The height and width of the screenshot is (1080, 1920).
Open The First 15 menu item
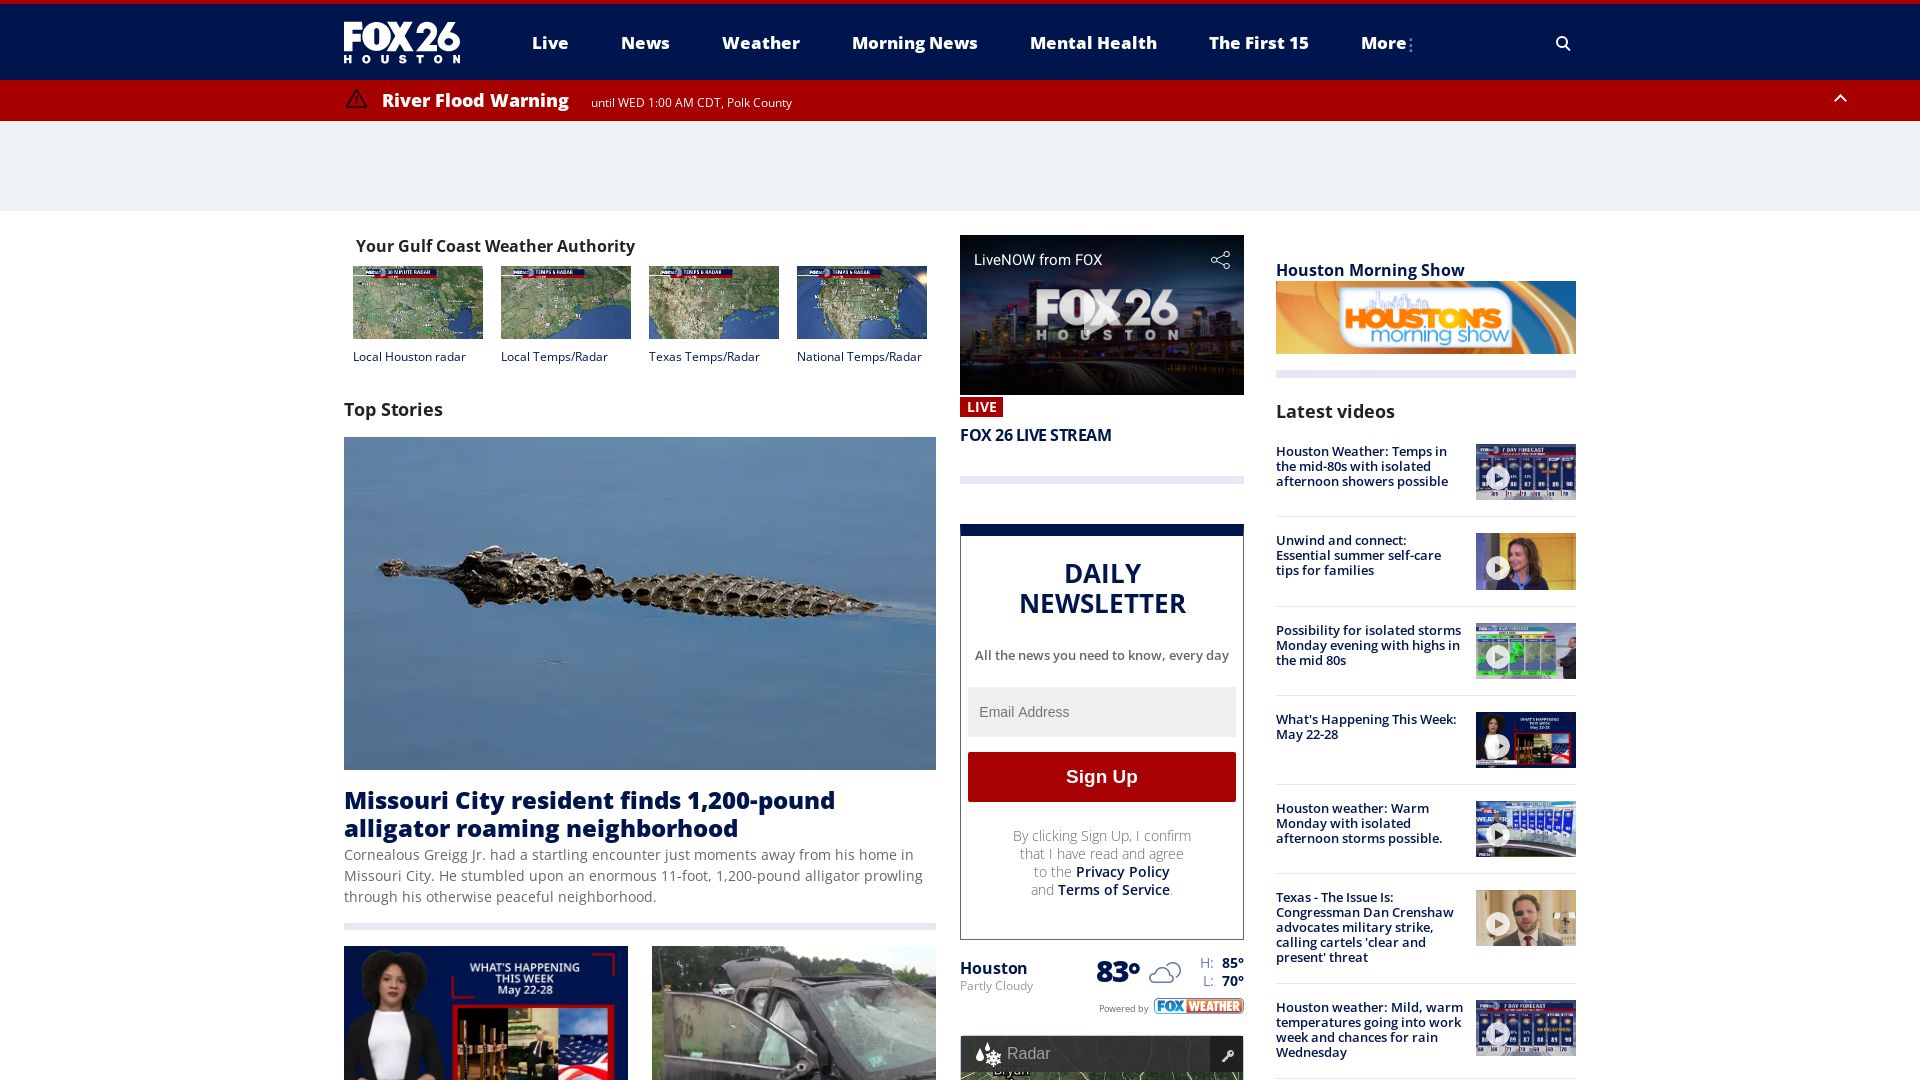coord(1259,43)
